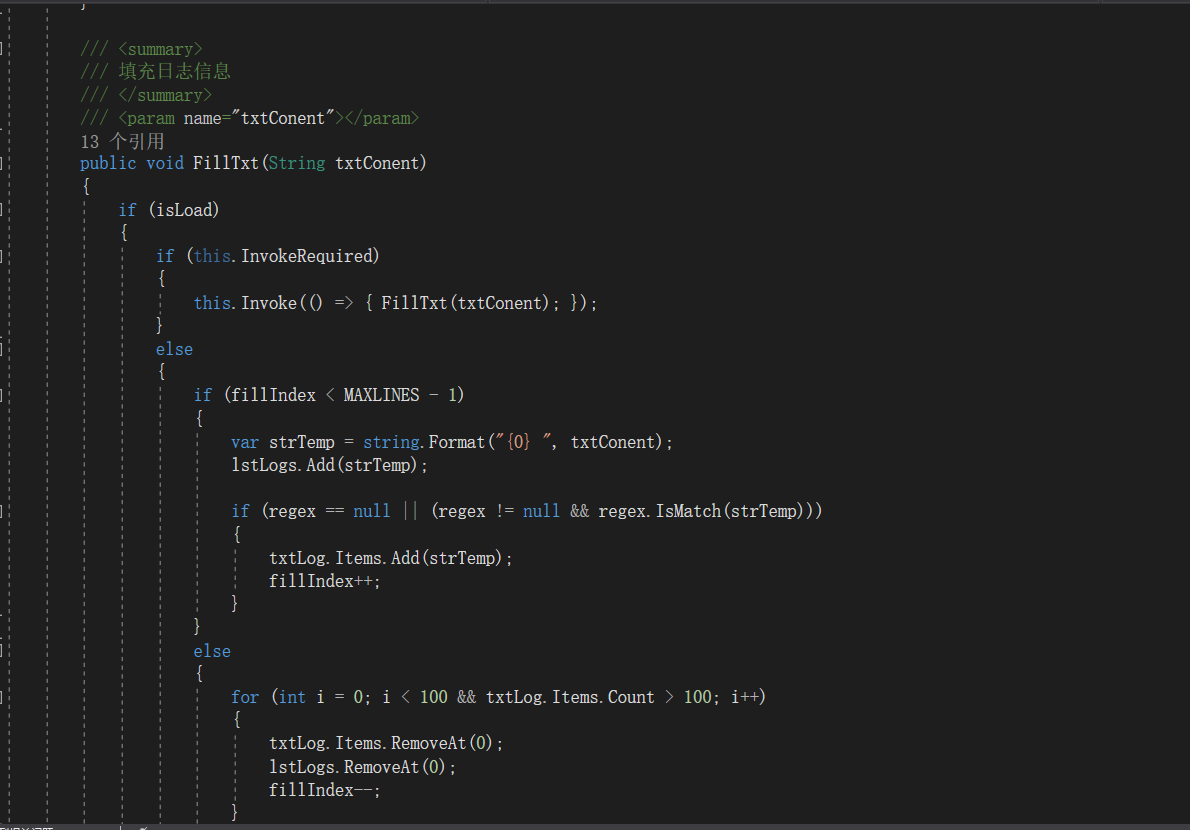Collapse the FillTxt method outline marker
This screenshot has height=830, width=1190.
click(x=3, y=163)
